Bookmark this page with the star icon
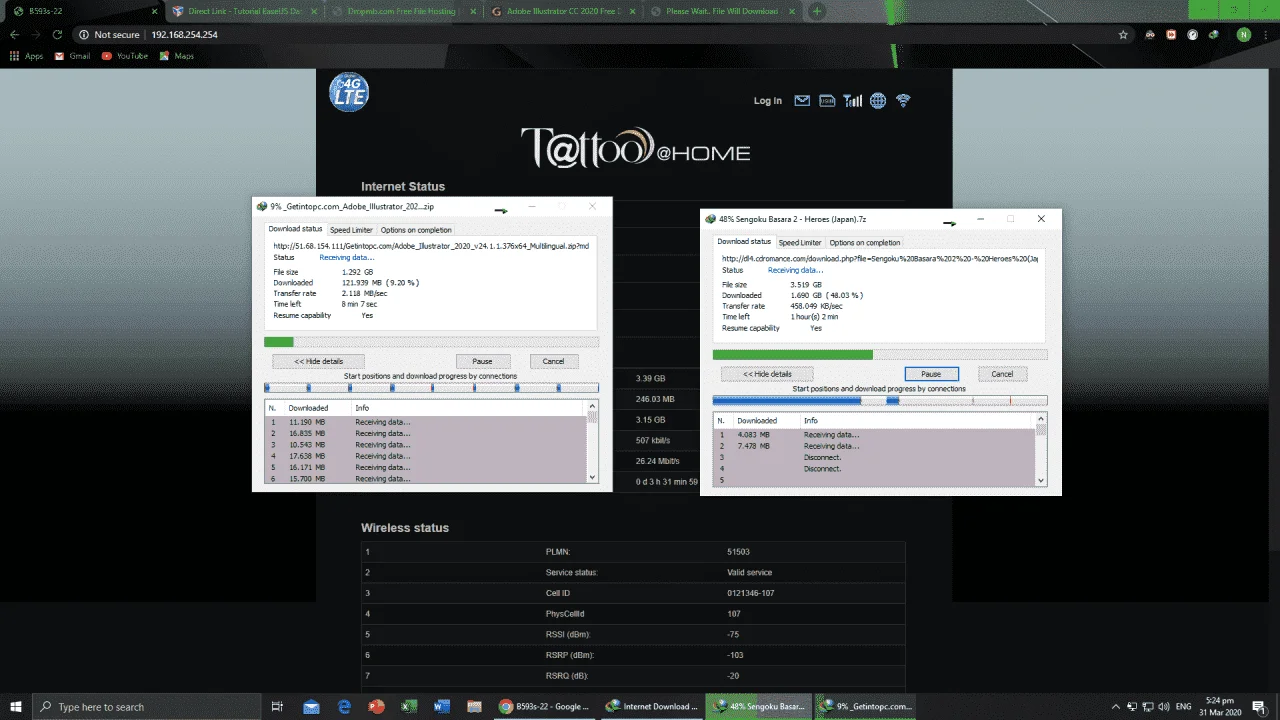Viewport: 1280px width, 720px height. click(x=1124, y=34)
